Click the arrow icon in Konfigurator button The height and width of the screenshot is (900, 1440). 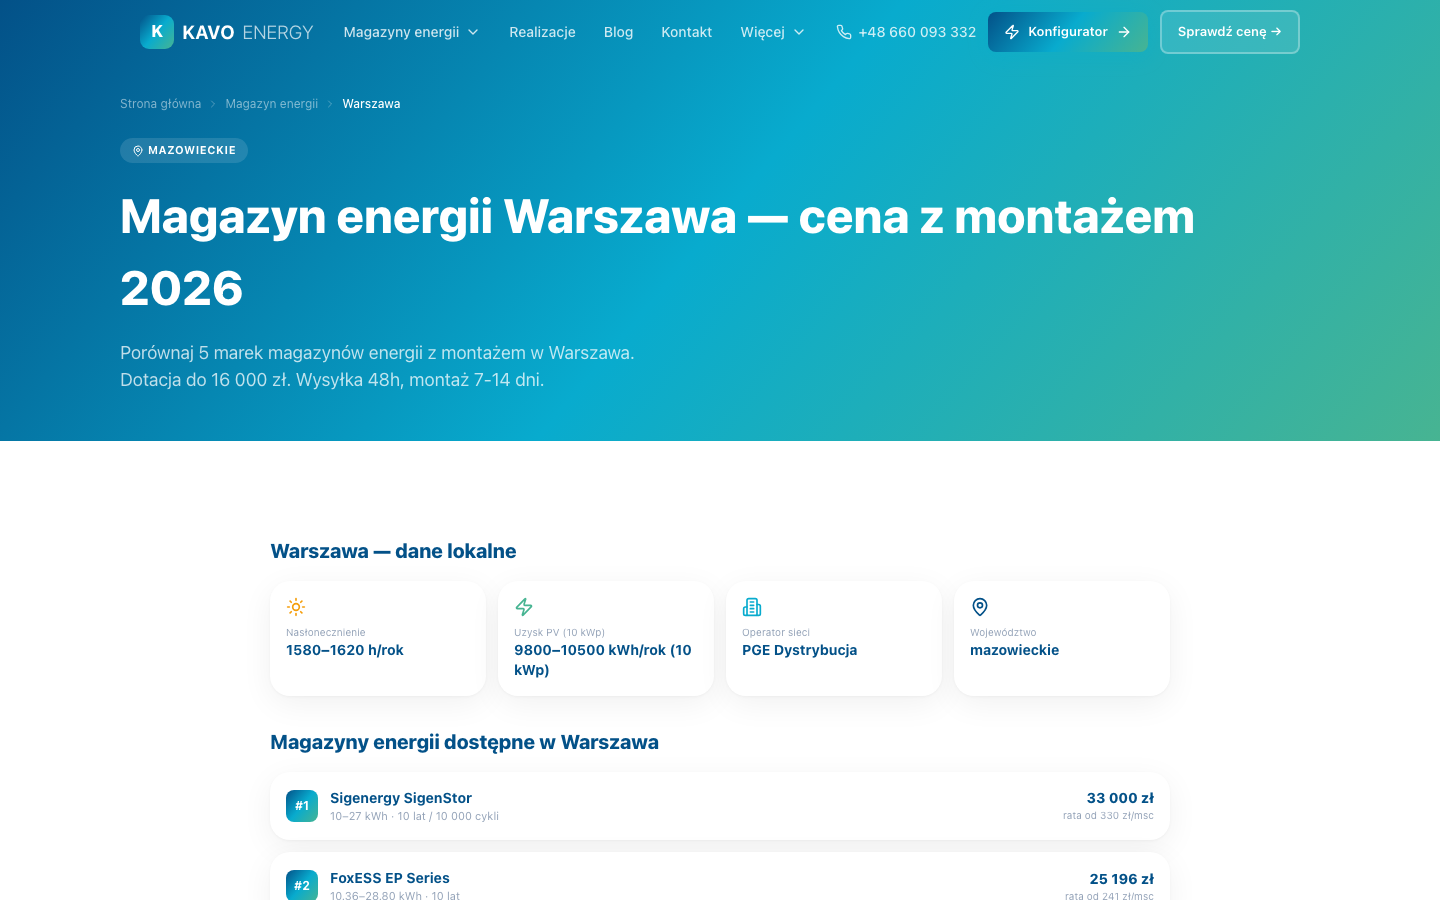click(1124, 32)
